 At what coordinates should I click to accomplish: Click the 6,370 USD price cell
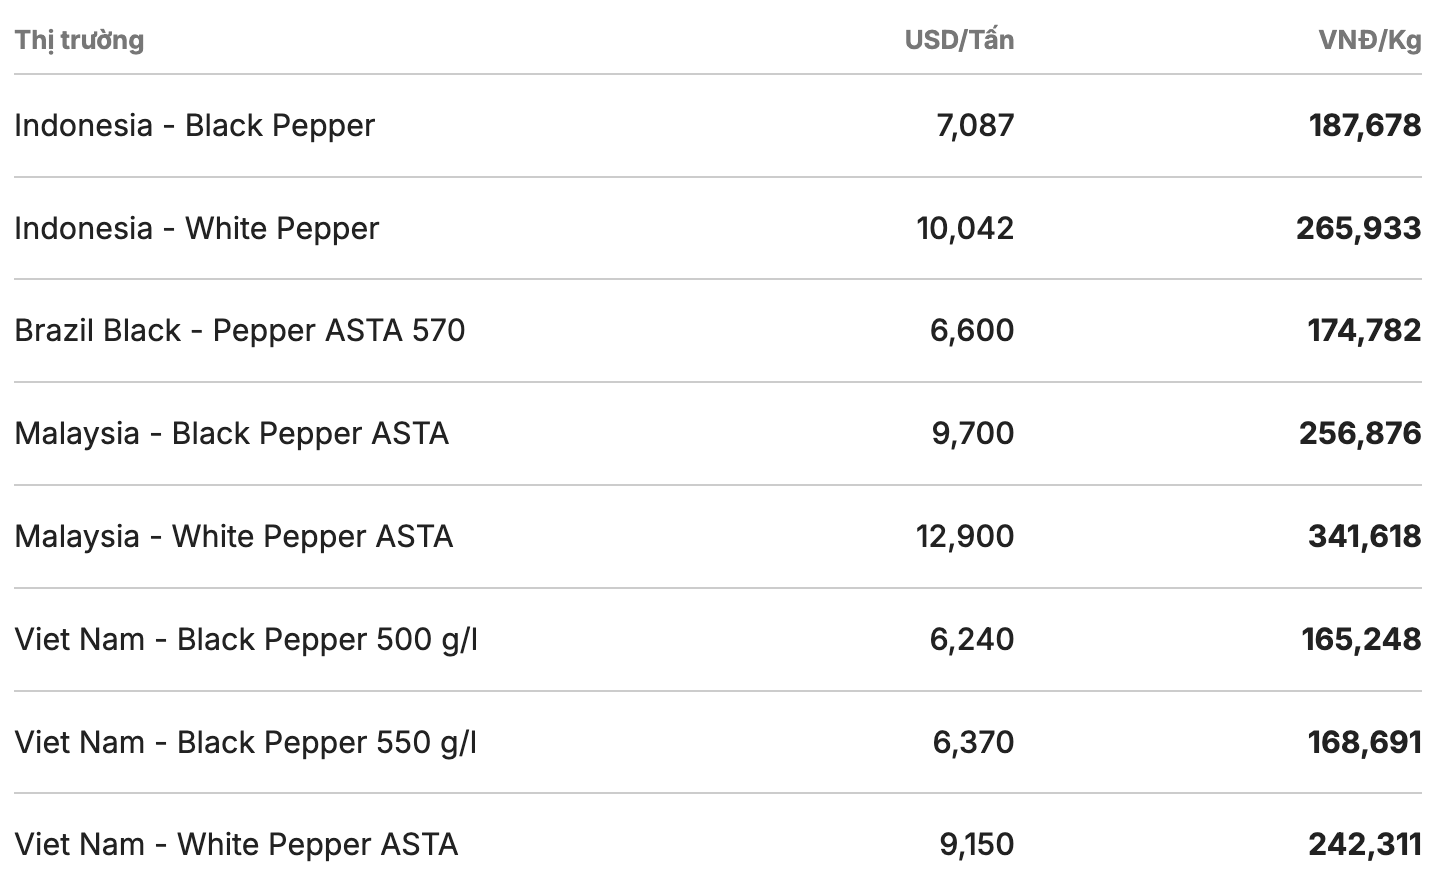pos(973,743)
